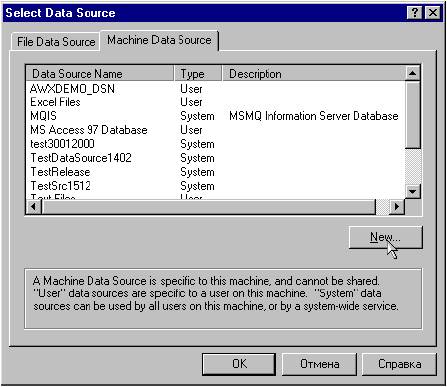Select the test30012000 data source
The width and height of the screenshot is (447, 387).
point(62,144)
